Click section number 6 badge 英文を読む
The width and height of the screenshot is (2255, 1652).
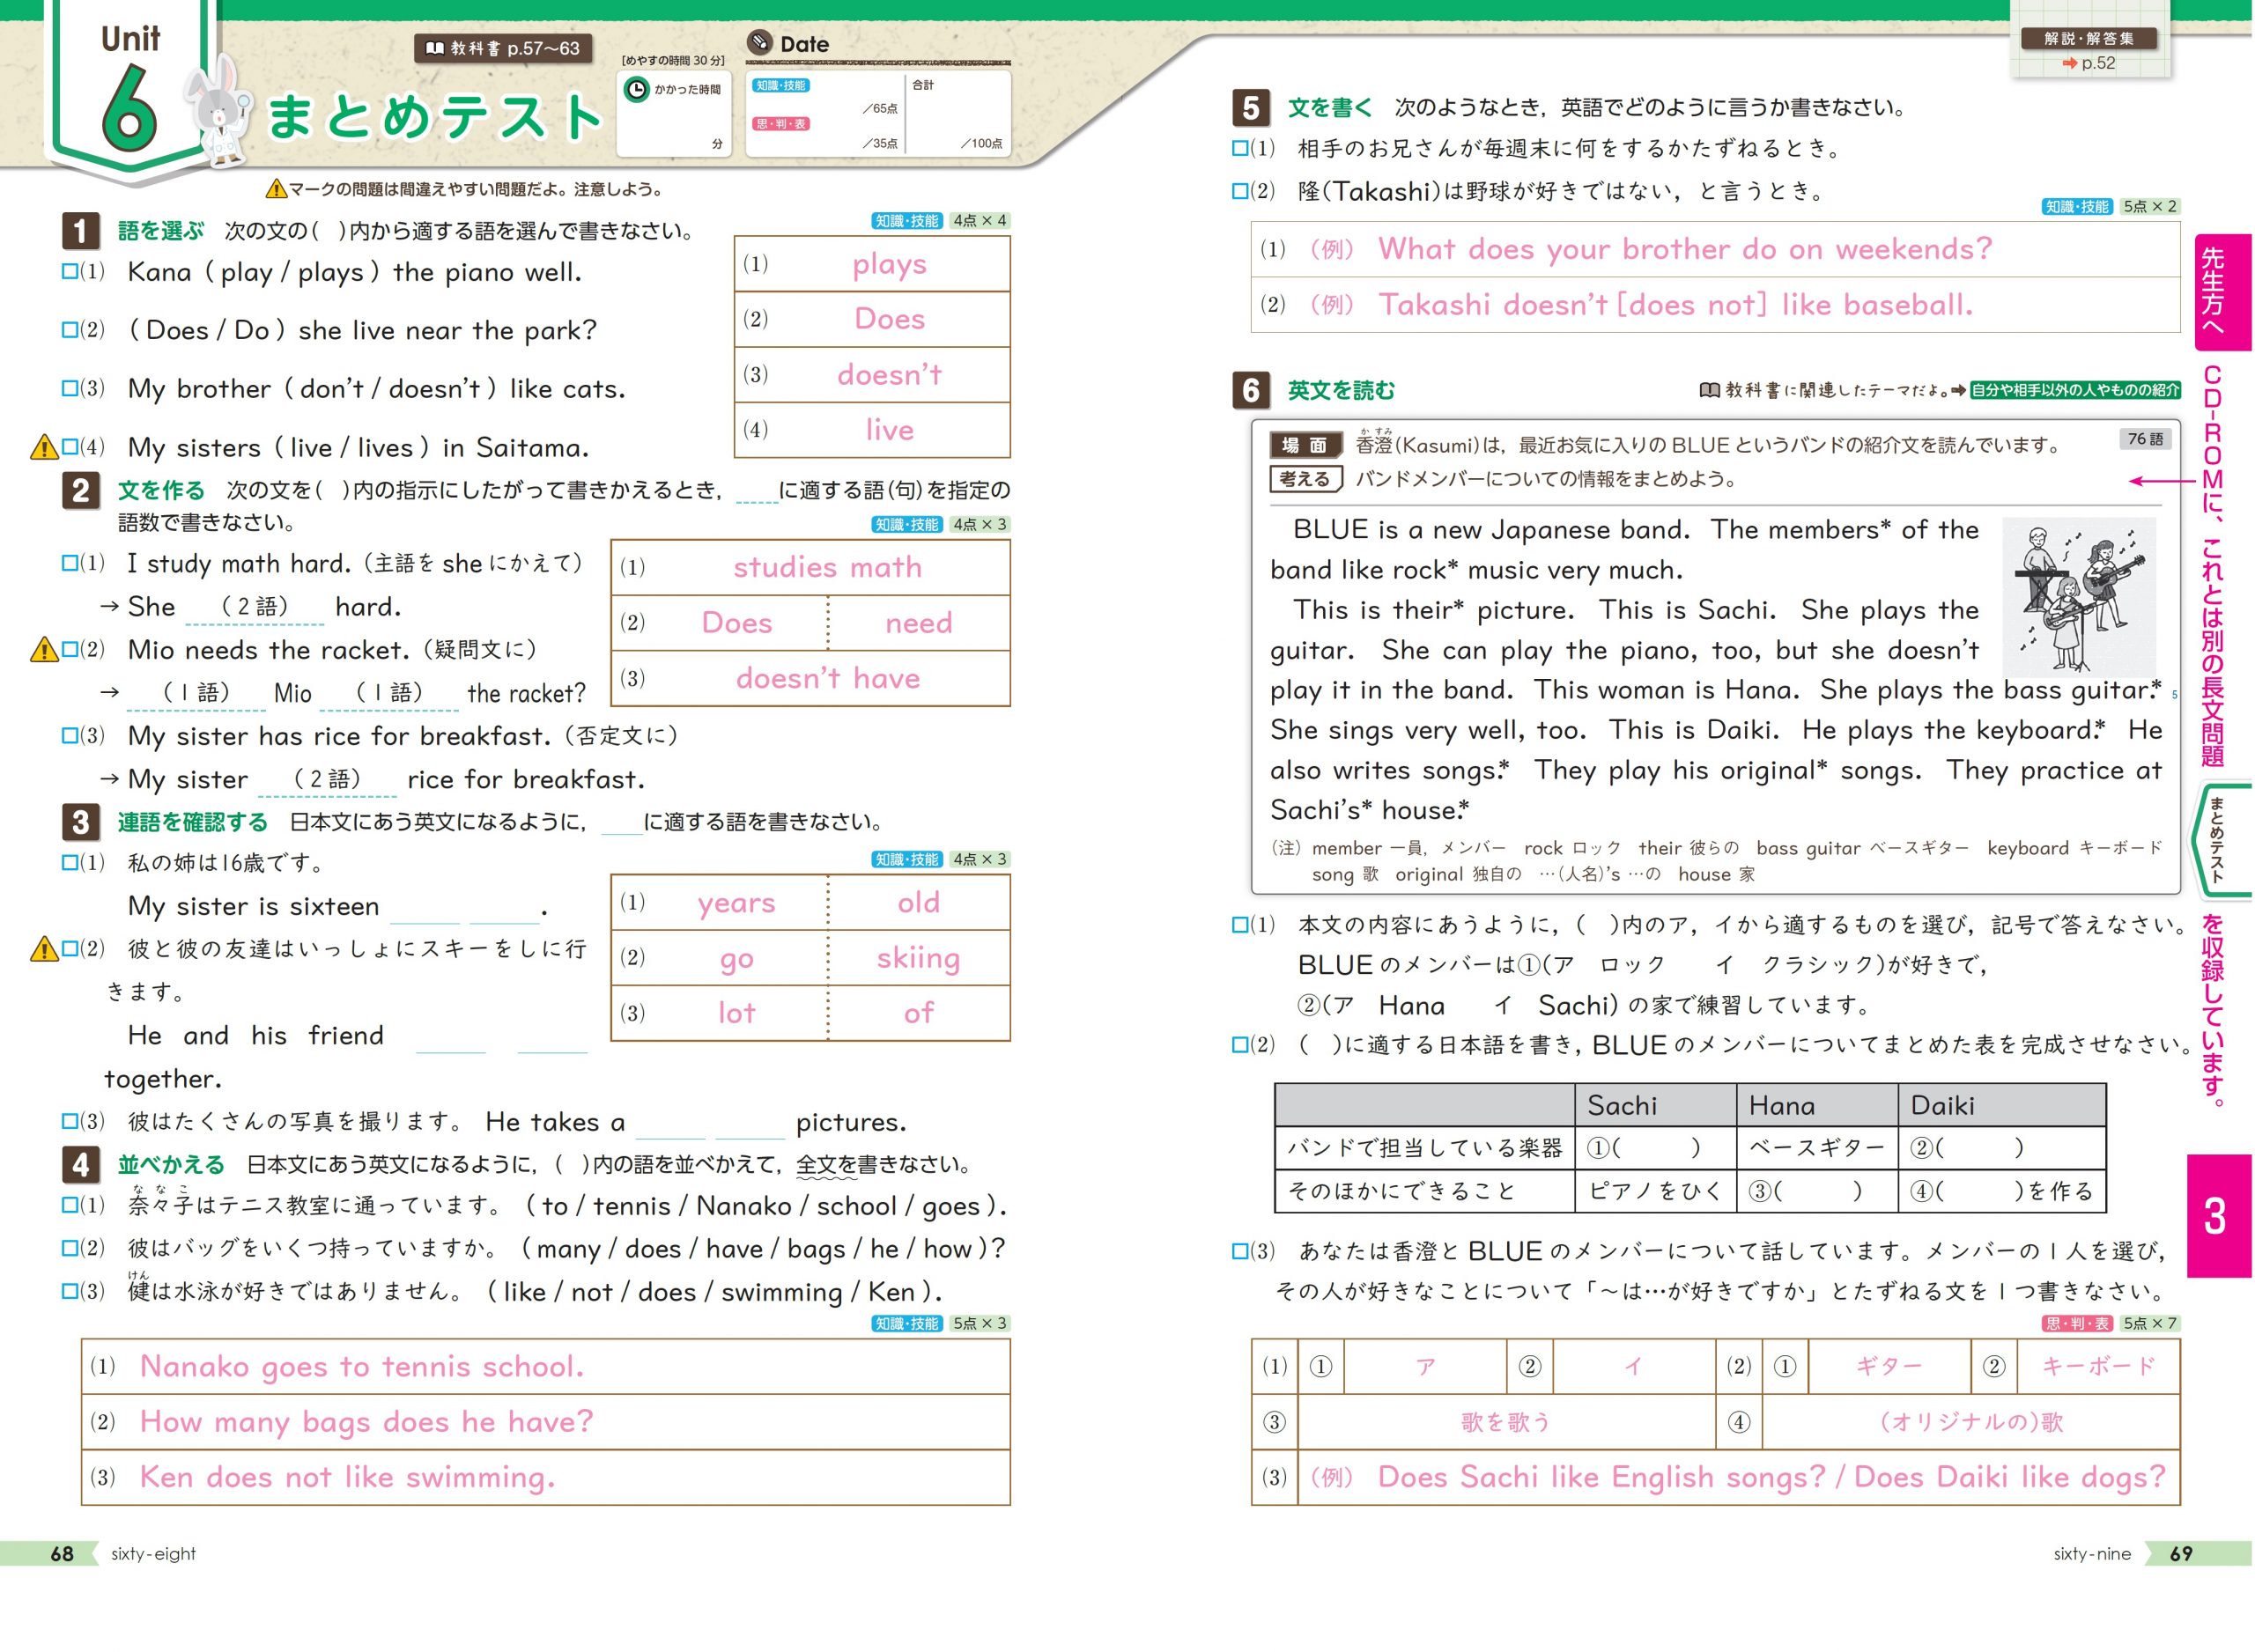click(1251, 390)
